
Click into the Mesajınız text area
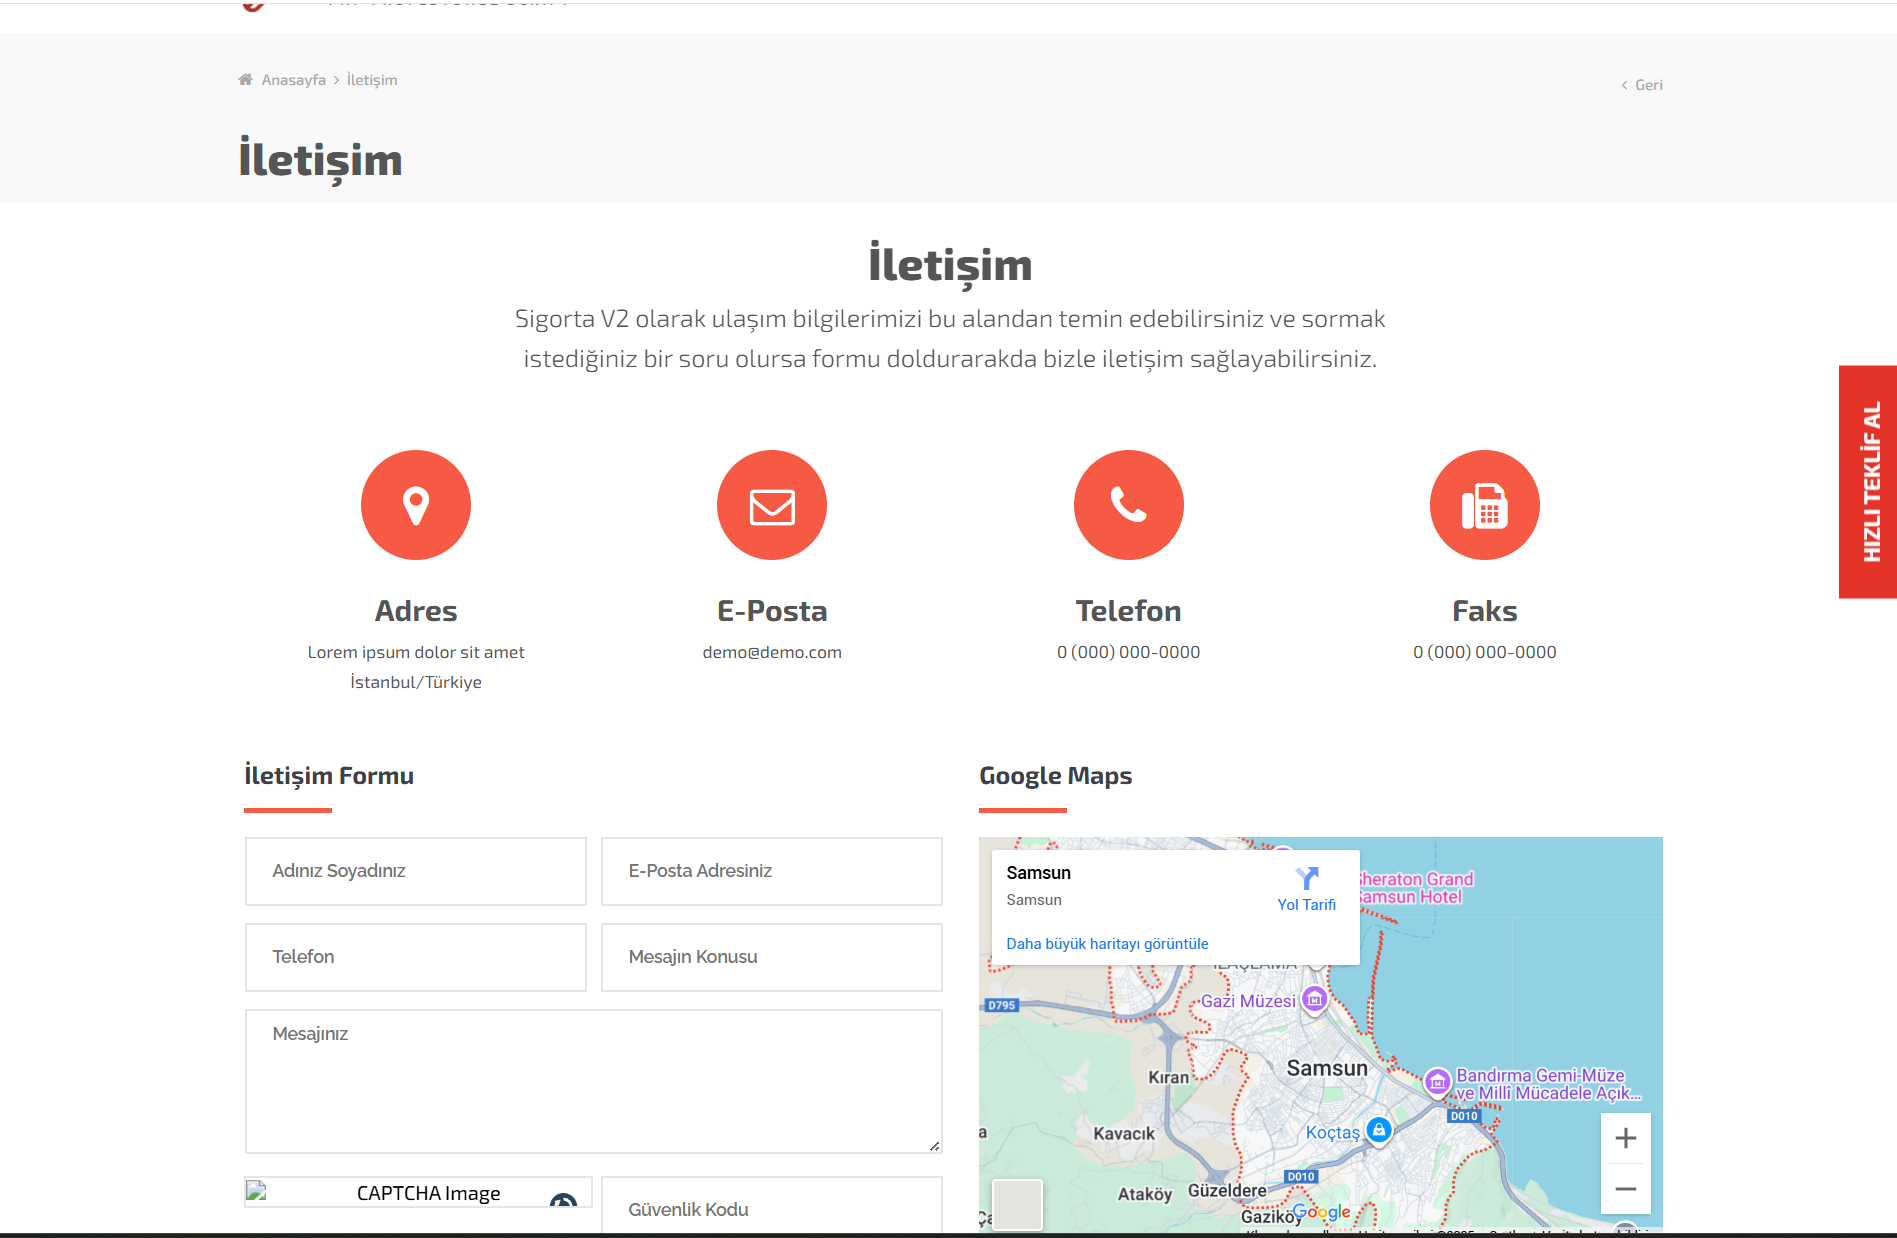click(x=593, y=1081)
